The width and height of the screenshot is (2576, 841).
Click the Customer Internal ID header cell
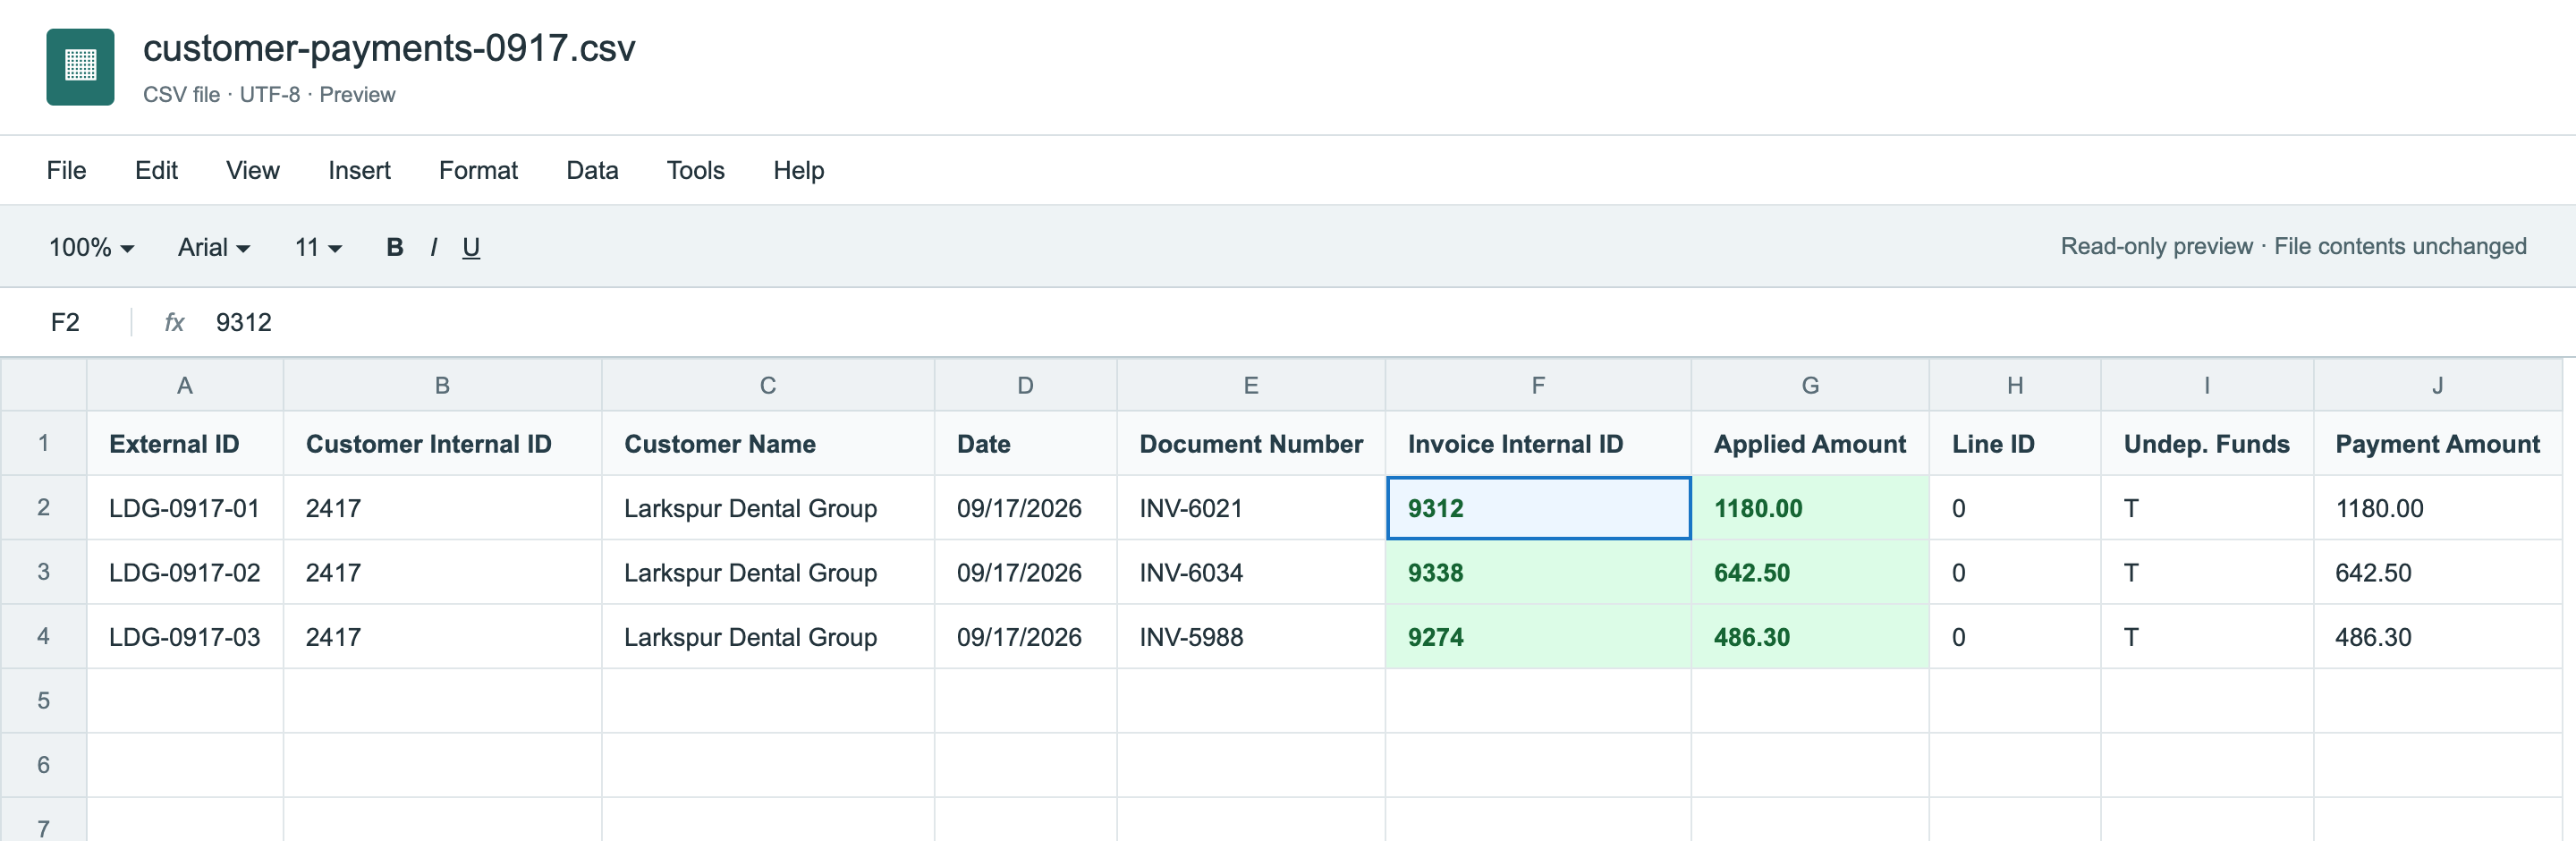coord(442,444)
